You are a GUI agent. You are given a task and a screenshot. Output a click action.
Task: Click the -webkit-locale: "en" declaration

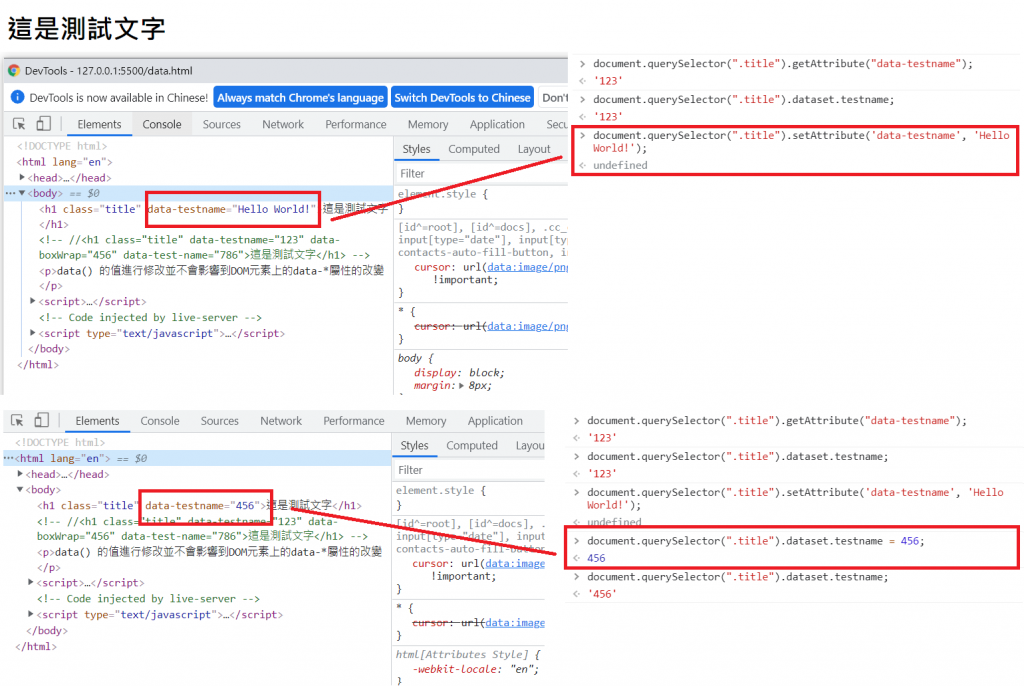[476, 669]
